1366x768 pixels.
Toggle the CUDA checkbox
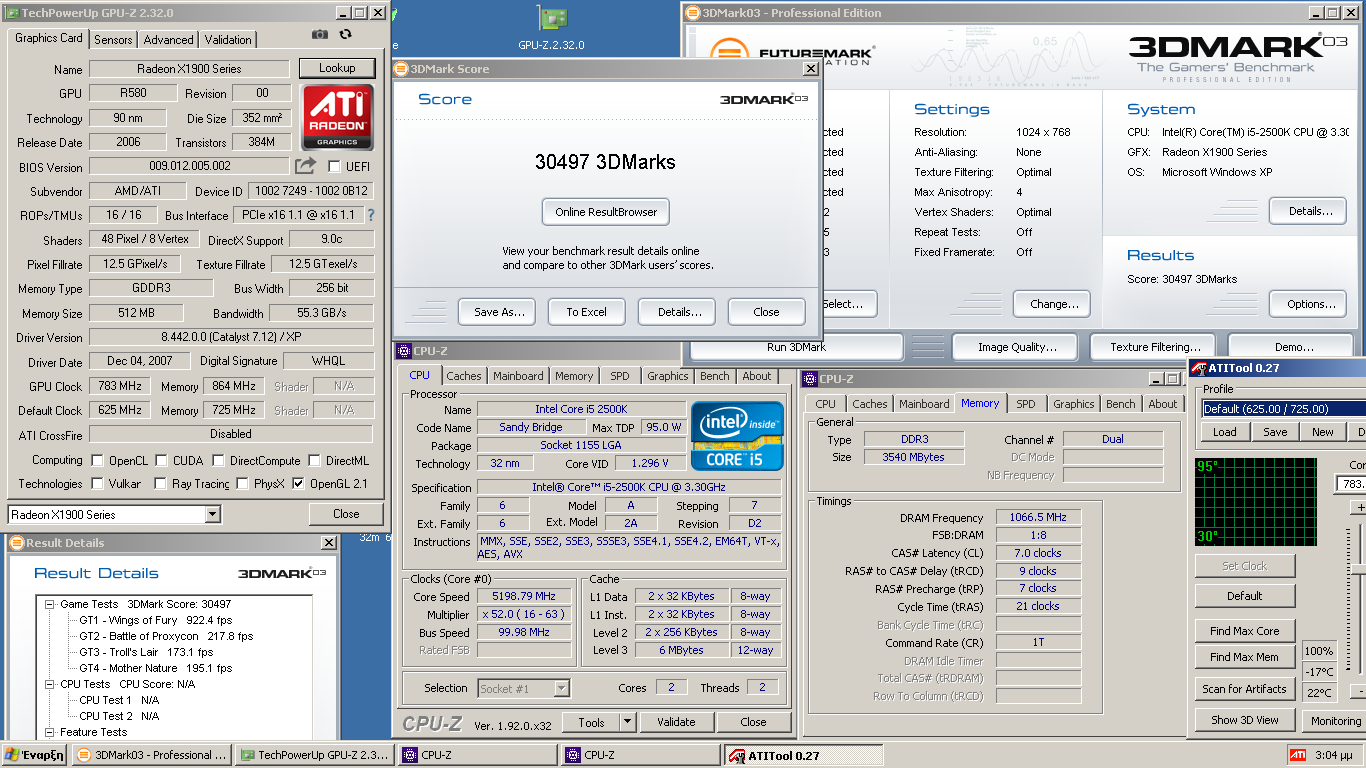tap(161, 461)
